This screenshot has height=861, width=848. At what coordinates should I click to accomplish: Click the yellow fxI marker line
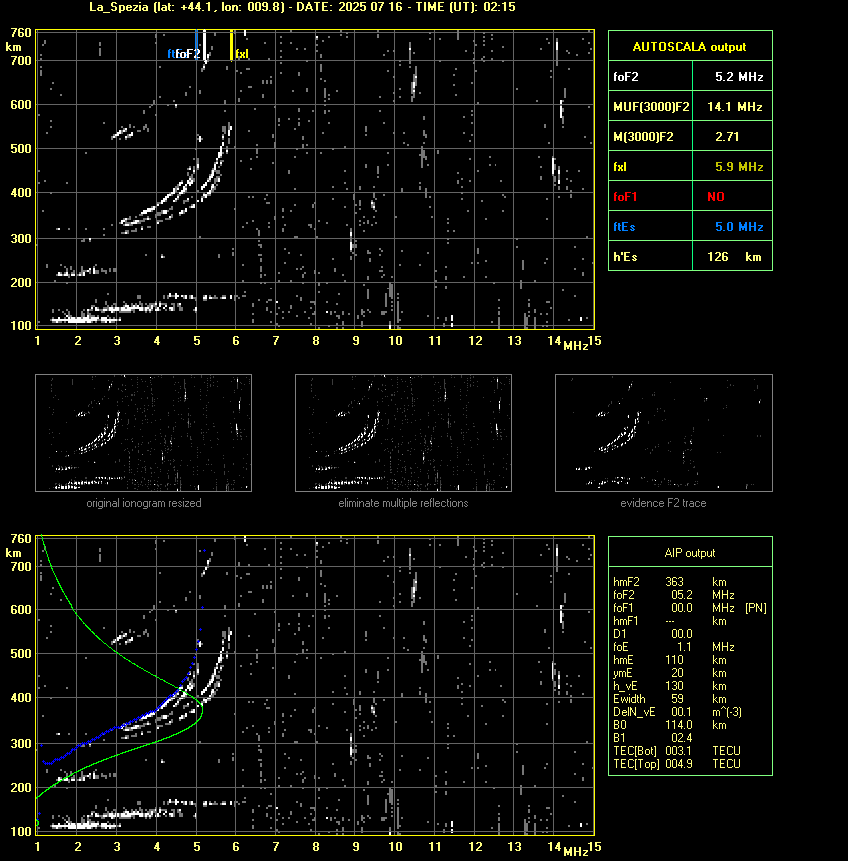(x=231, y=45)
